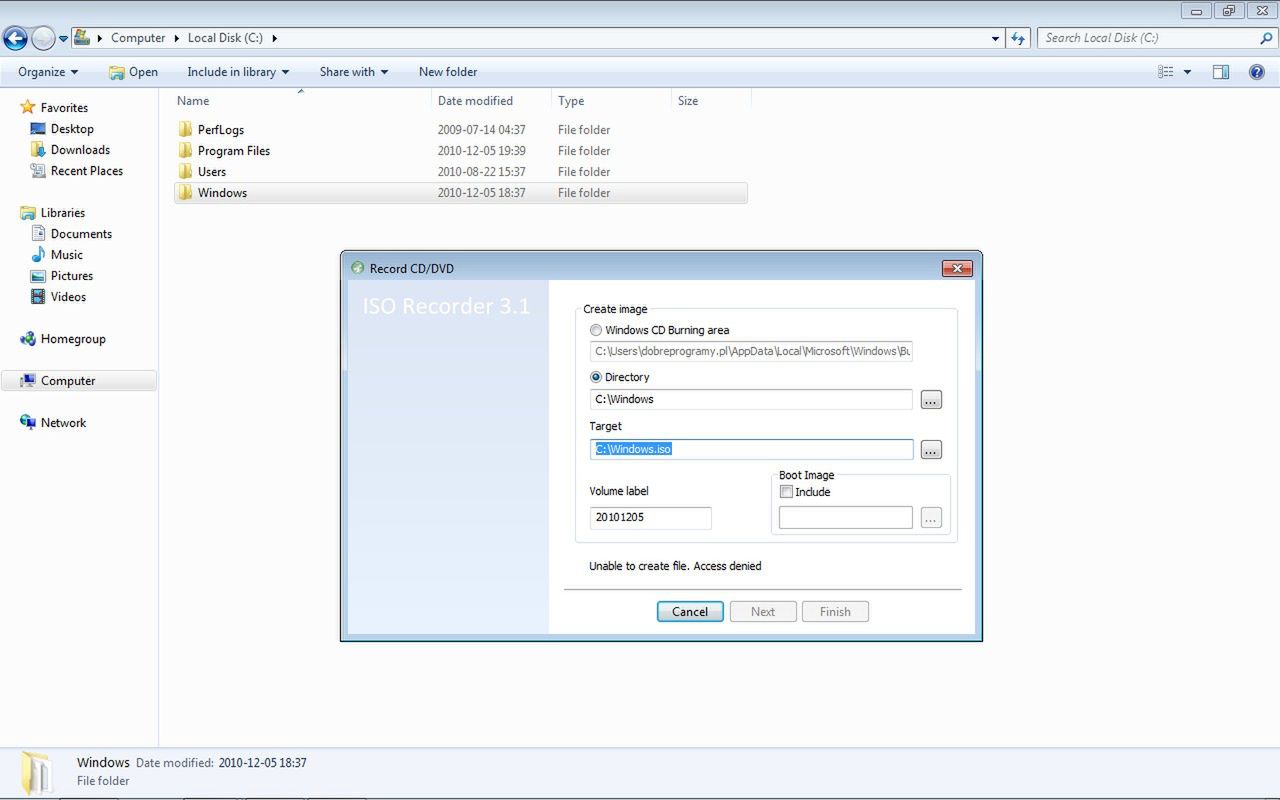This screenshot has width=1280, height=800.
Task: Click the Boot Image path field
Action: (846, 518)
